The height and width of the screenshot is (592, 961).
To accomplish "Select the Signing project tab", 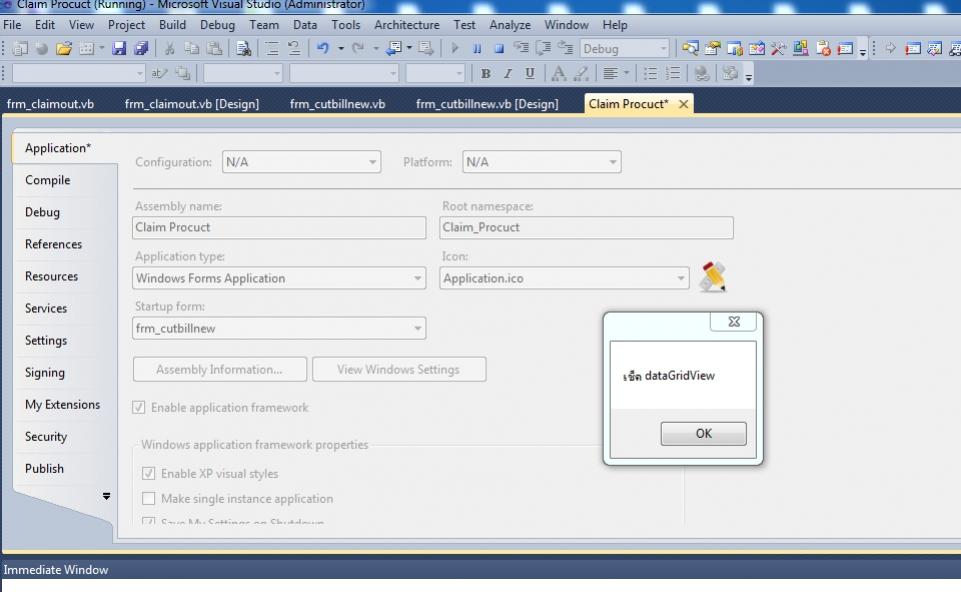I will click(x=45, y=372).
